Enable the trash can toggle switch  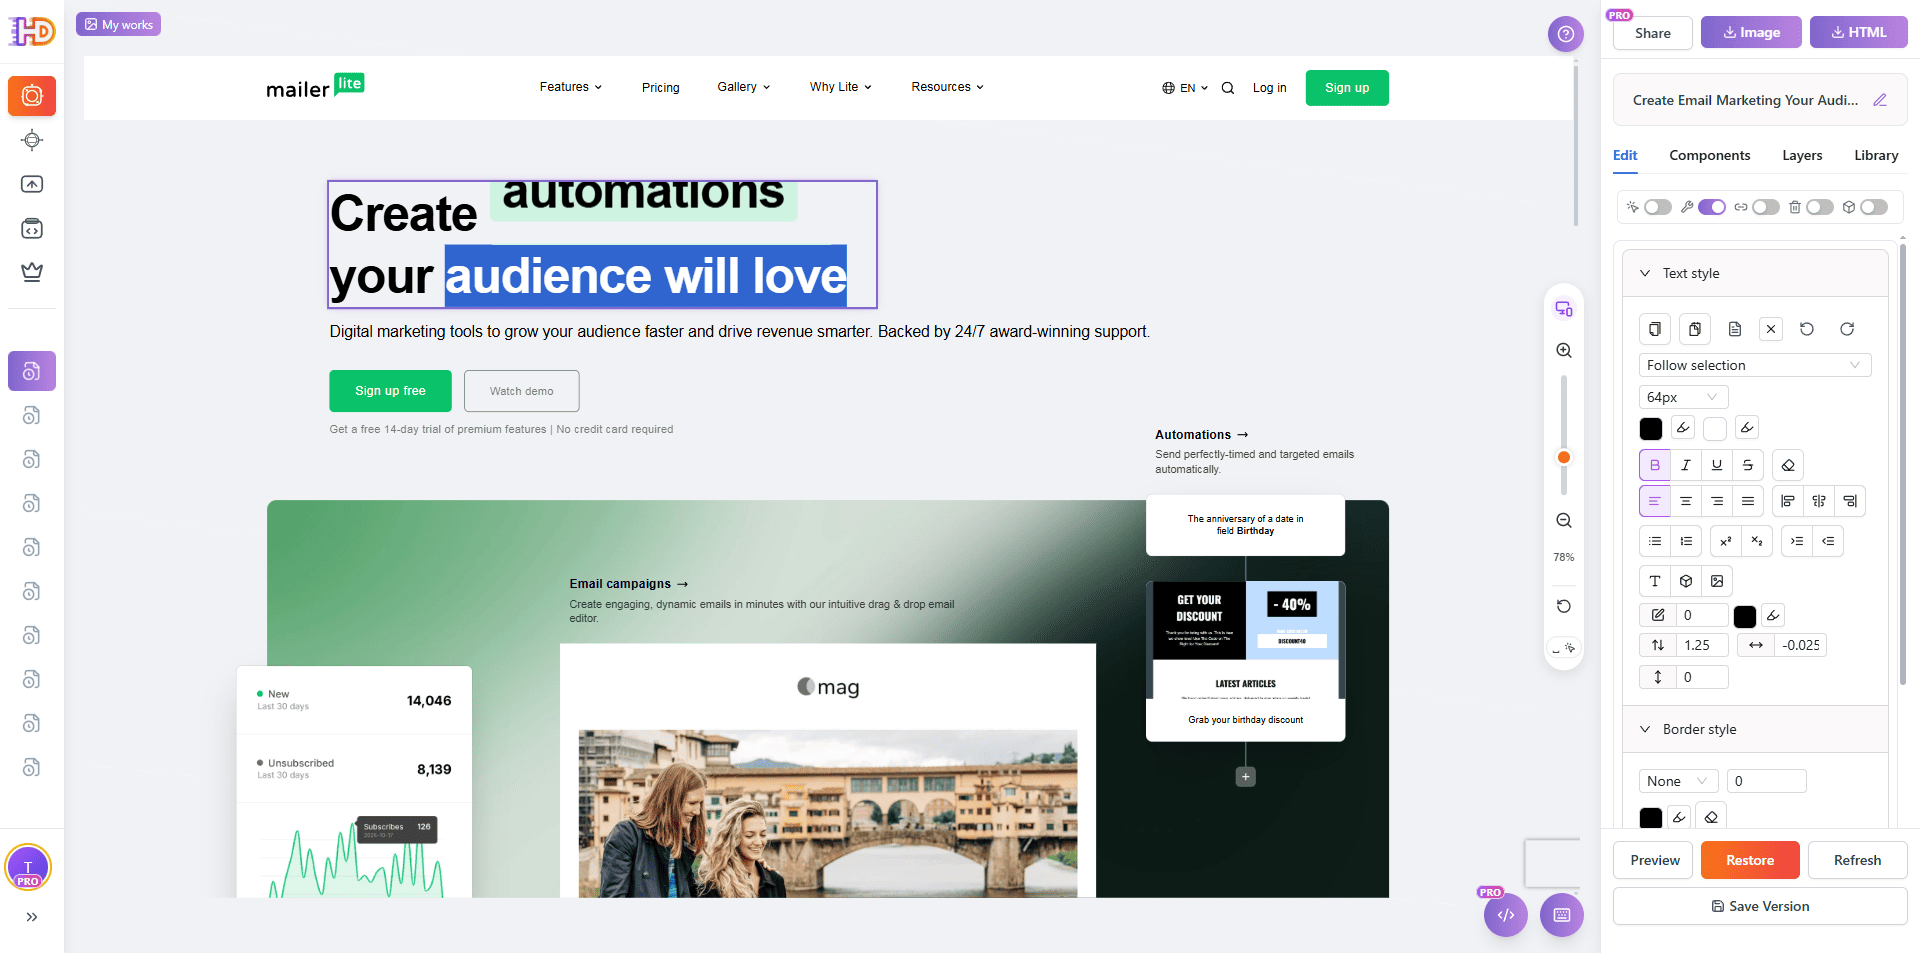1819,207
